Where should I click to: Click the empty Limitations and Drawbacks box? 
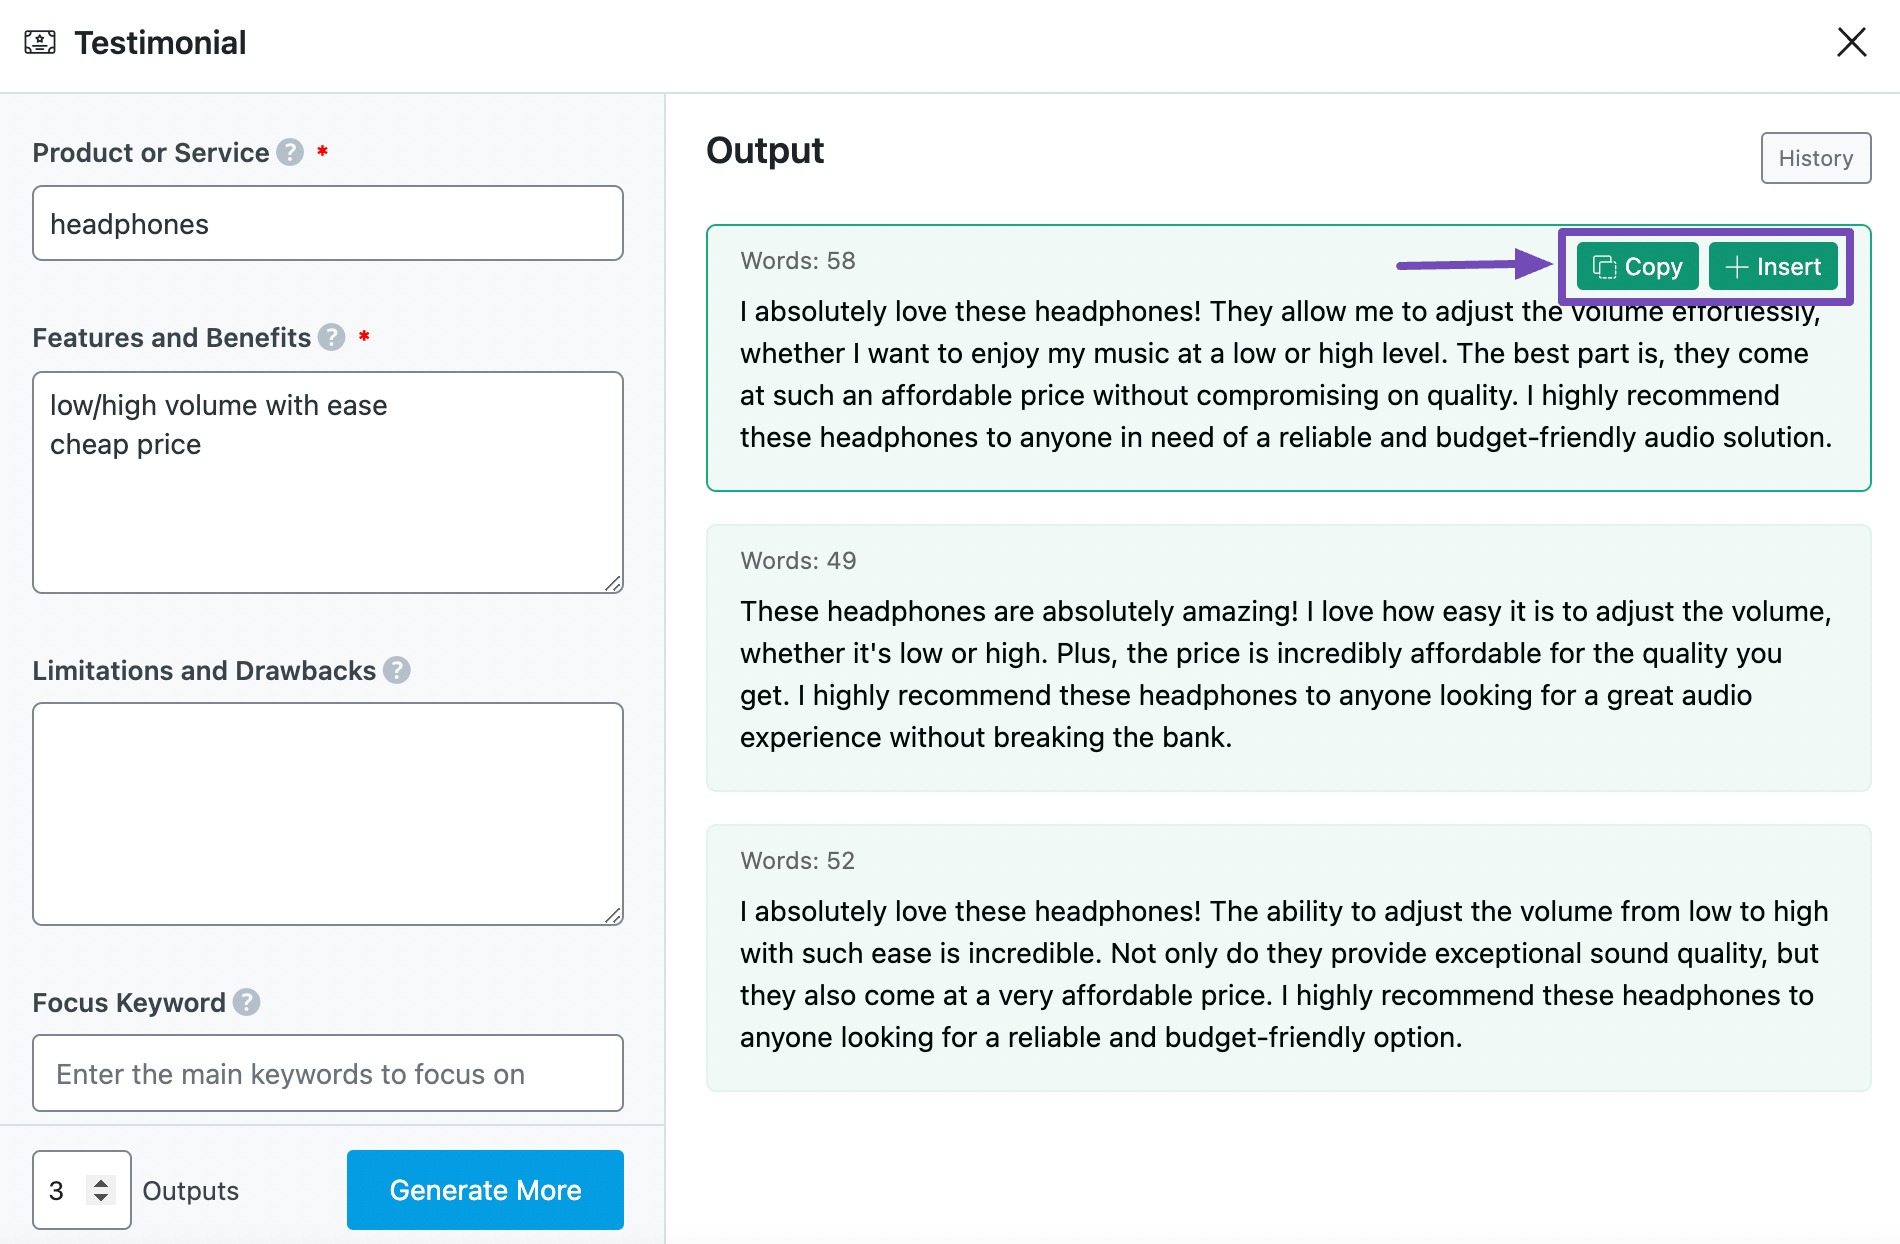[x=327, y=812]
